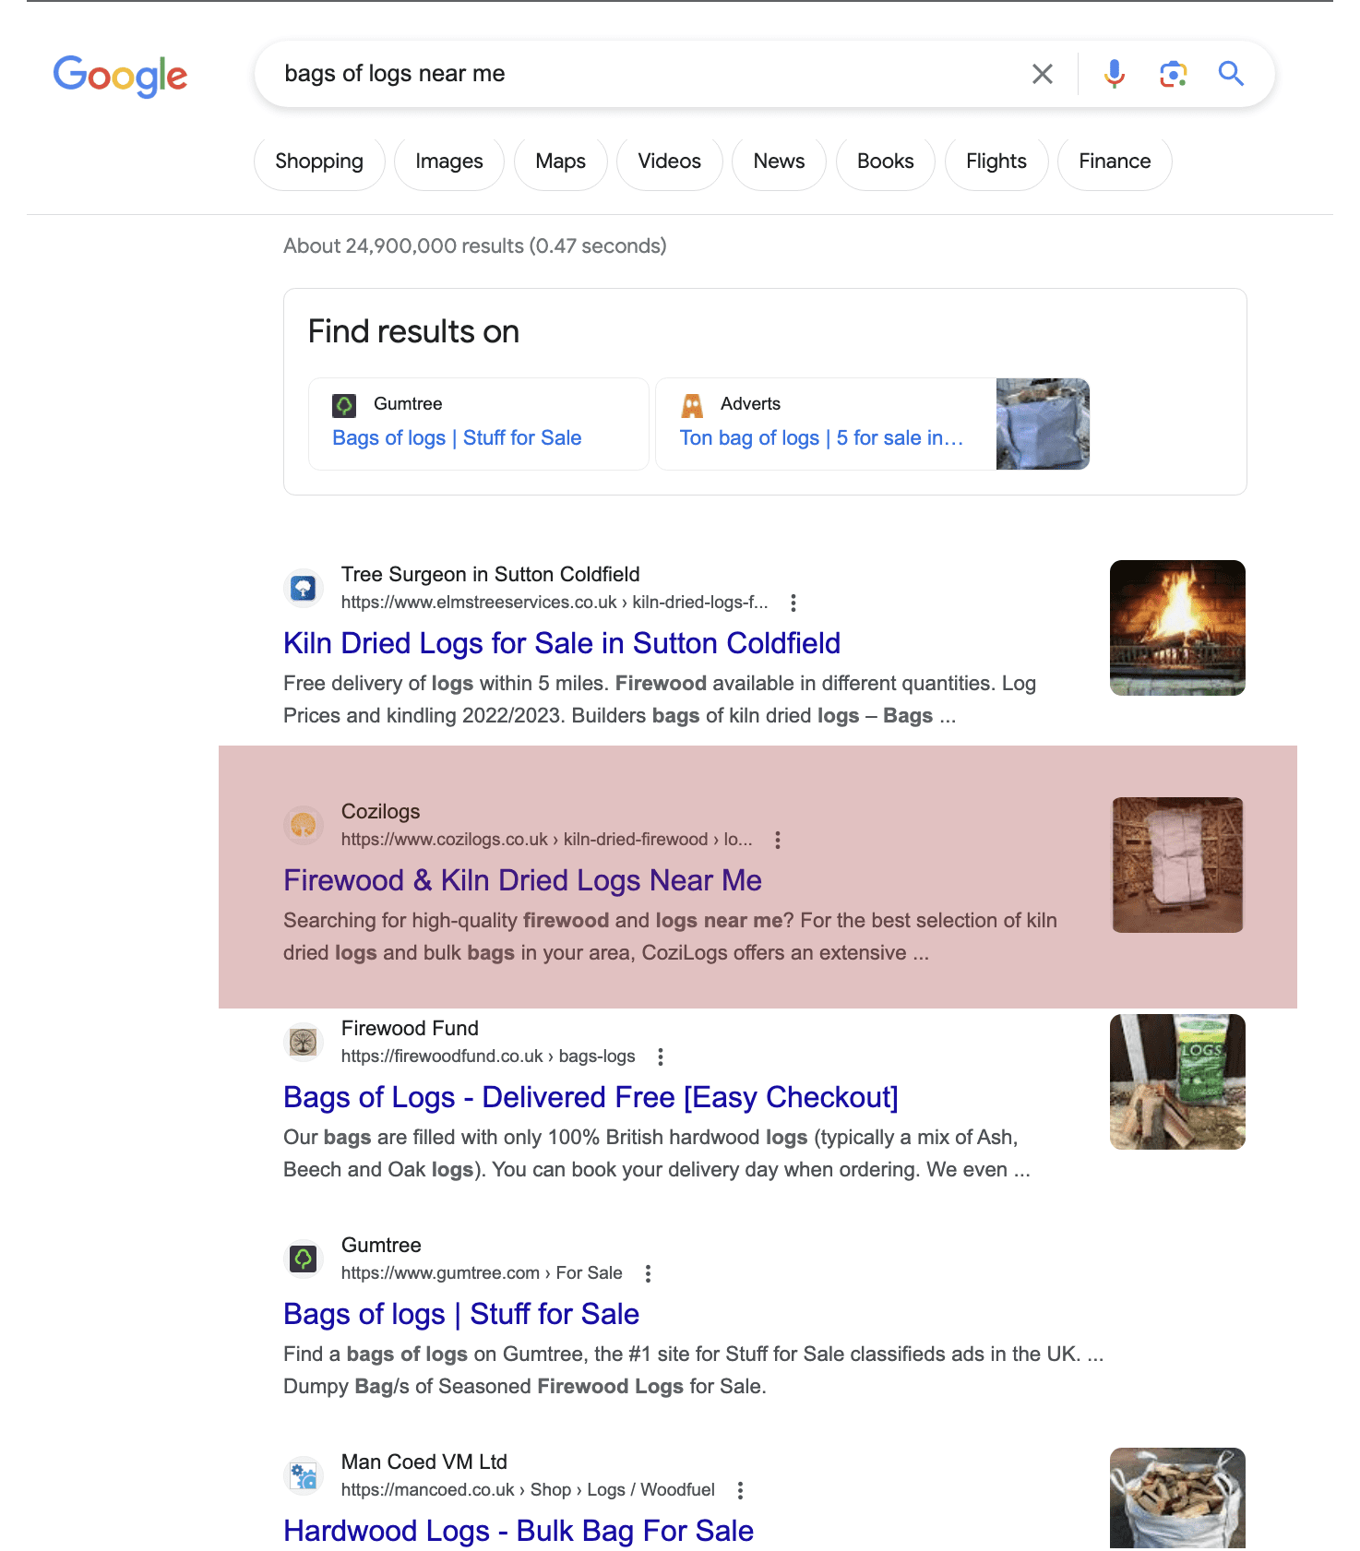Screen dimensions: 1360x1551
Task: Open more options for Man Coed result
Action: (x=740, y=1491)
